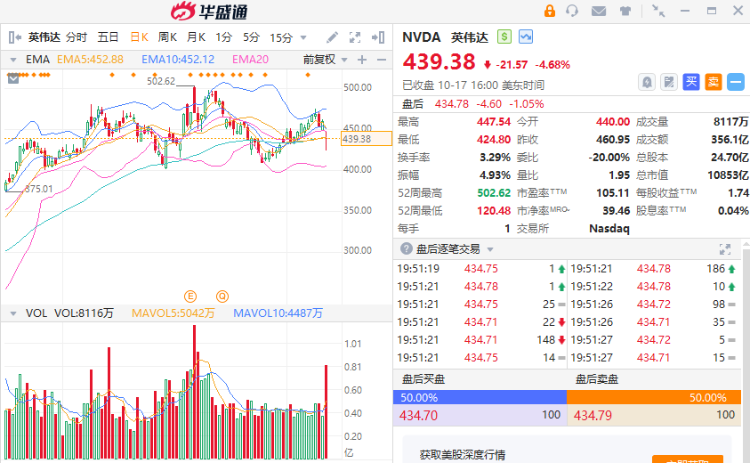Click the 19:51:22 trade row
This screenshot has height=463, width=750.
653,287
